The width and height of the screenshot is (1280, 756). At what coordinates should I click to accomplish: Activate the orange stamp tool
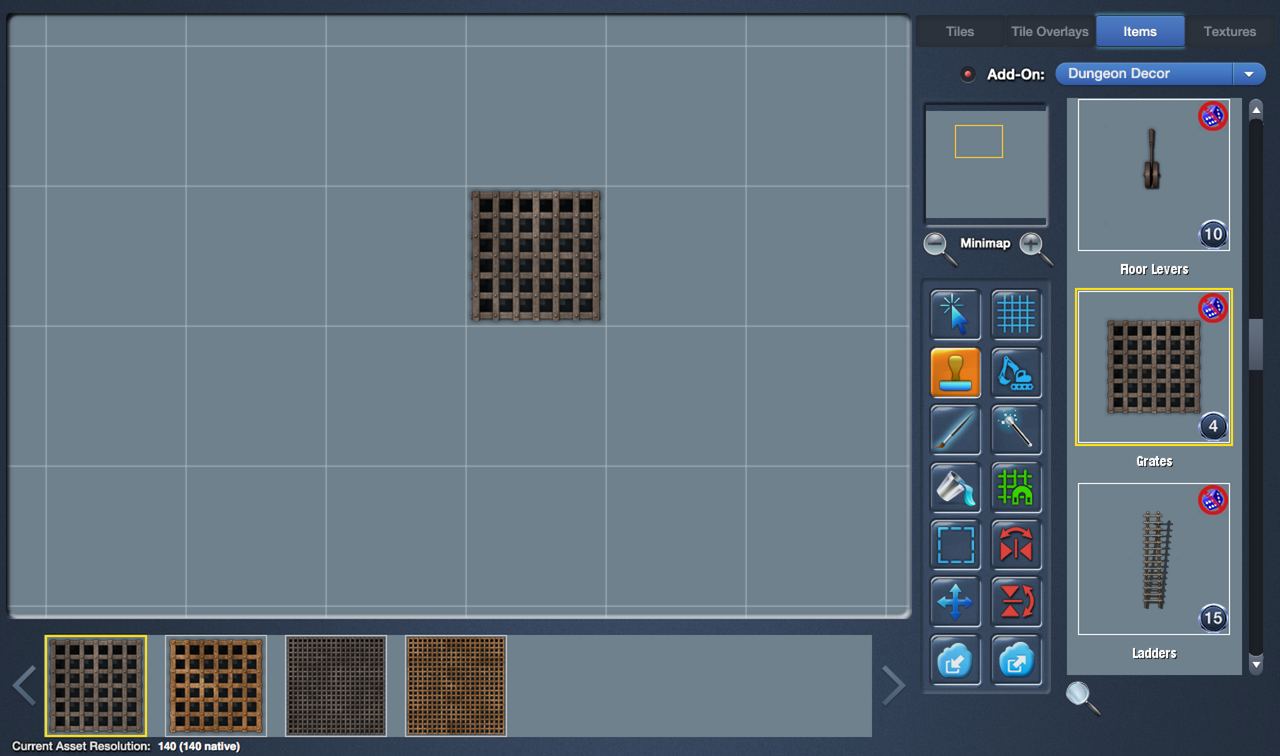pyautogui.click(x=955, y=372)
